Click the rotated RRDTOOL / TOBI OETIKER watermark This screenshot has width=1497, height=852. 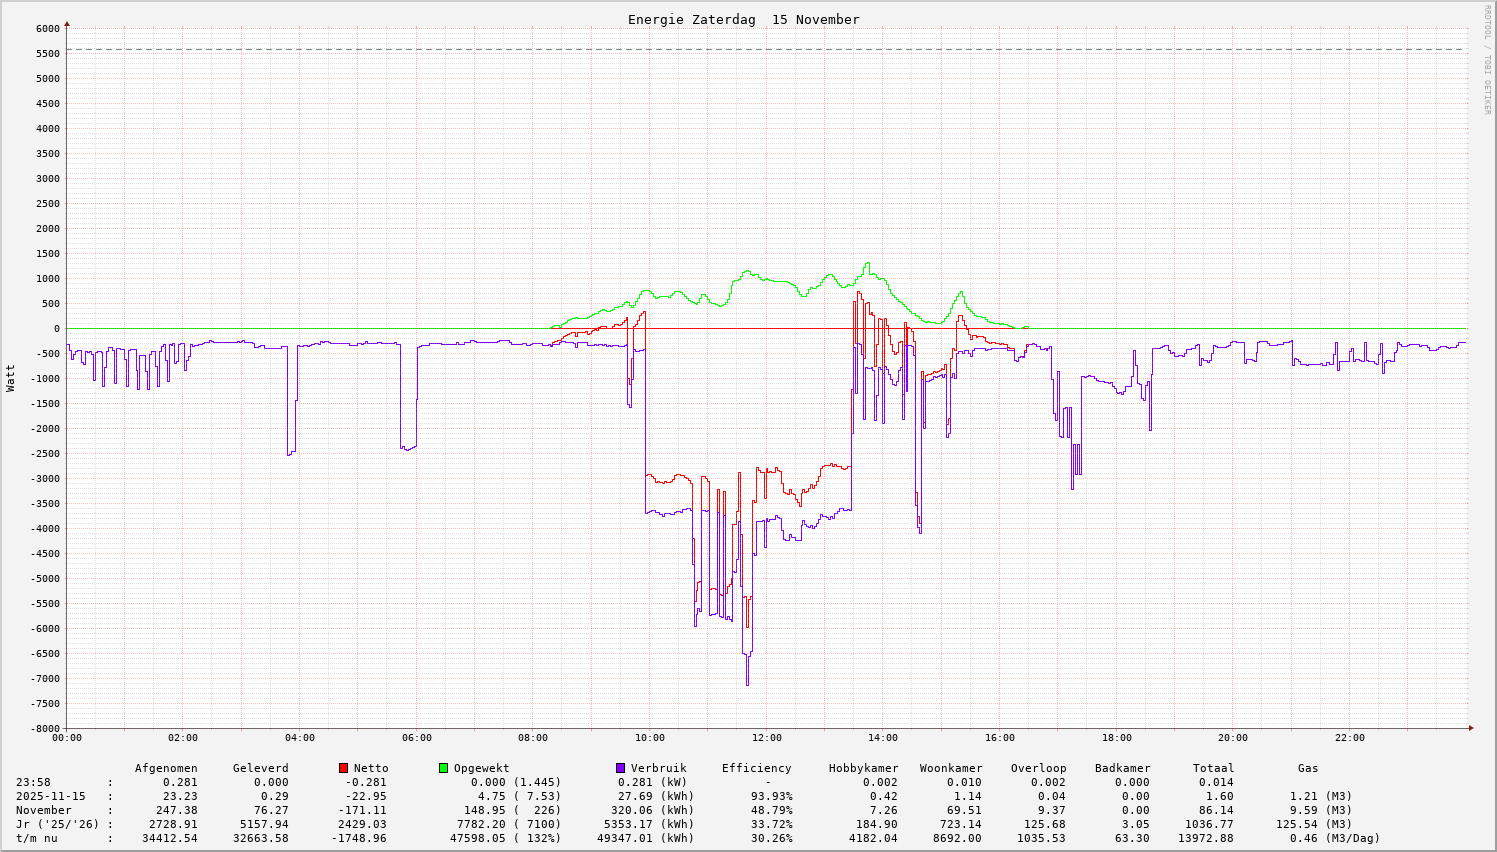[1487, 59]
